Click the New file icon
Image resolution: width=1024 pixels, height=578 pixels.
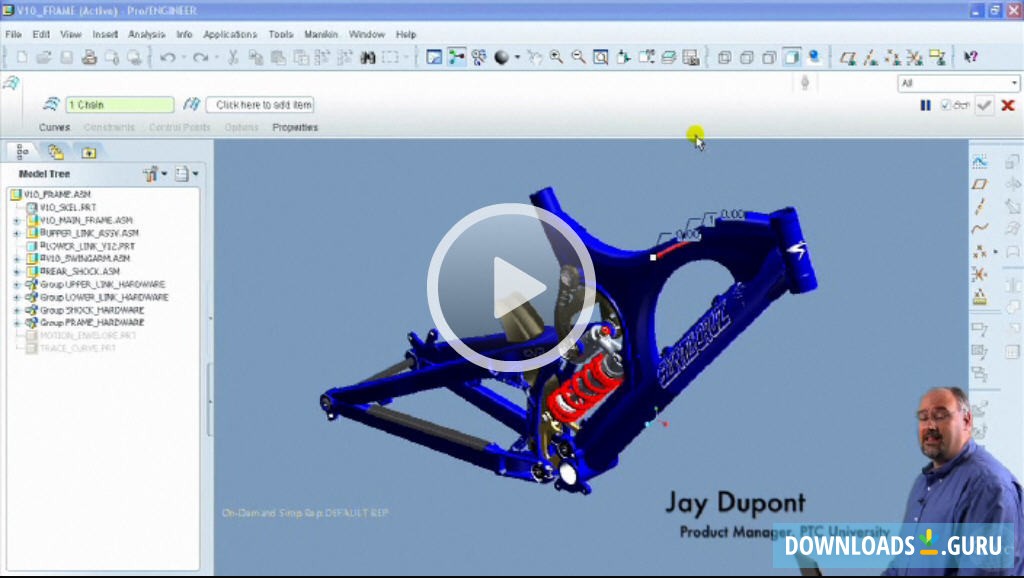pos(22,57)
